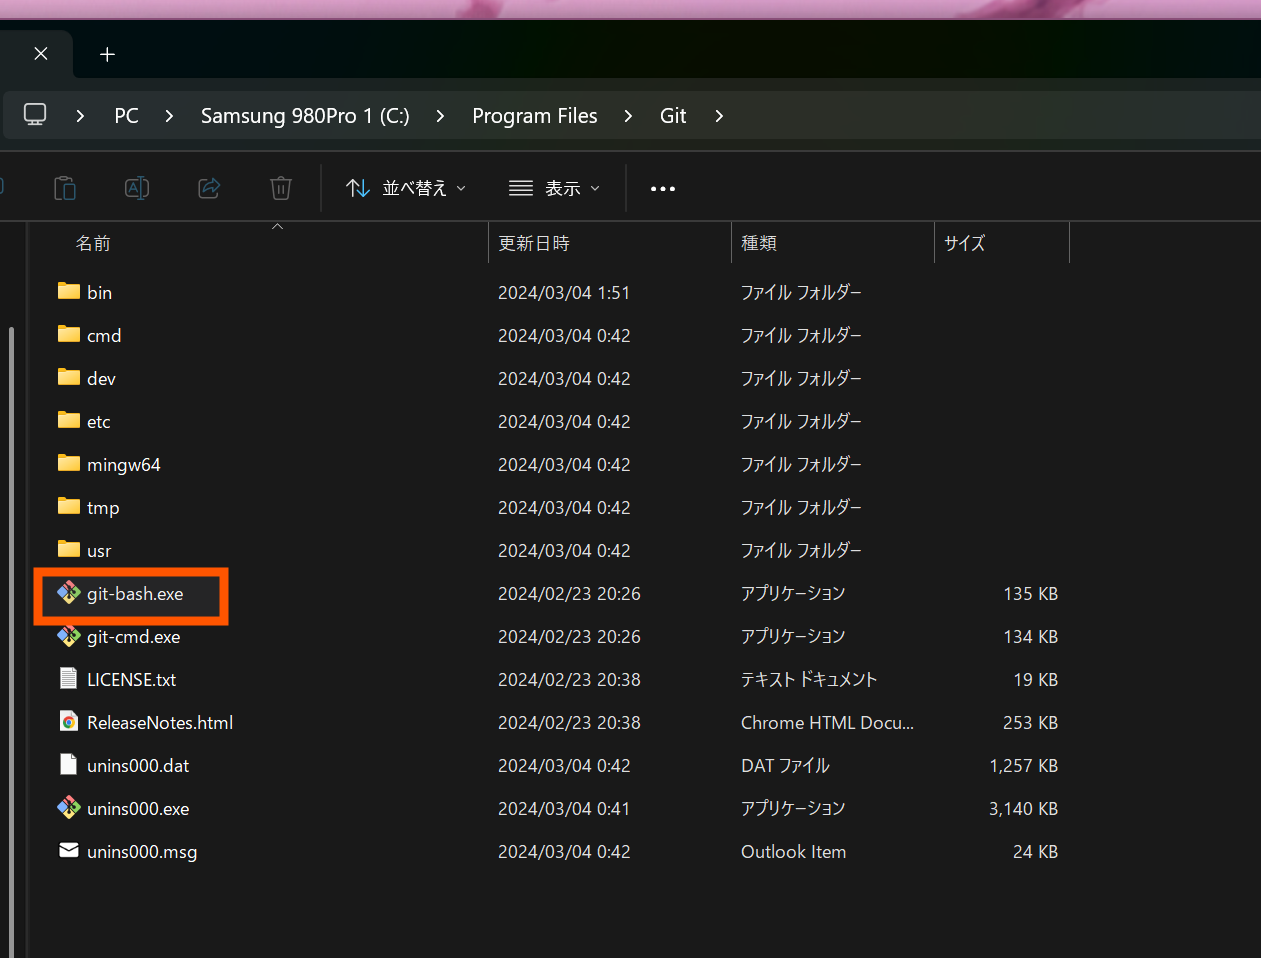This screenshot has width=1261, height=958.
Task: Click the 3,140 KB size value
Action: pyautogui.click(x=1023, y=808)
